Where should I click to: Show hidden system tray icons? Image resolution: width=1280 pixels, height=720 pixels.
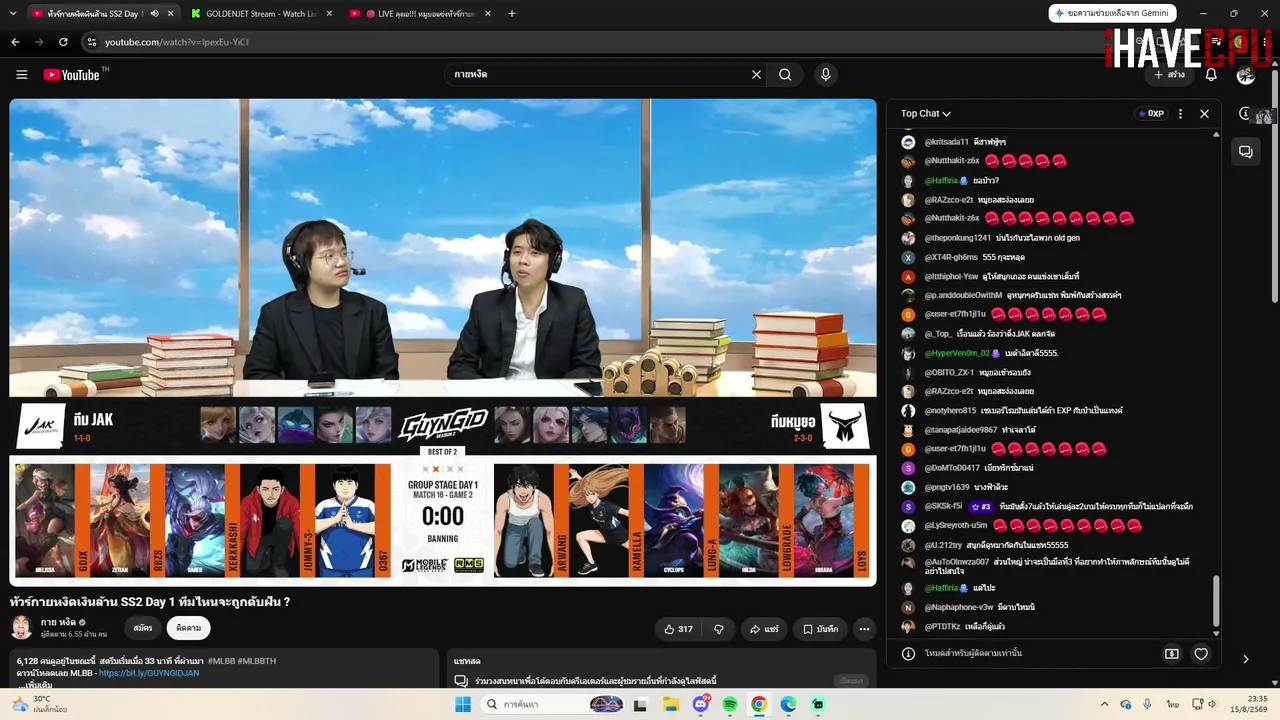point(1104,705)
